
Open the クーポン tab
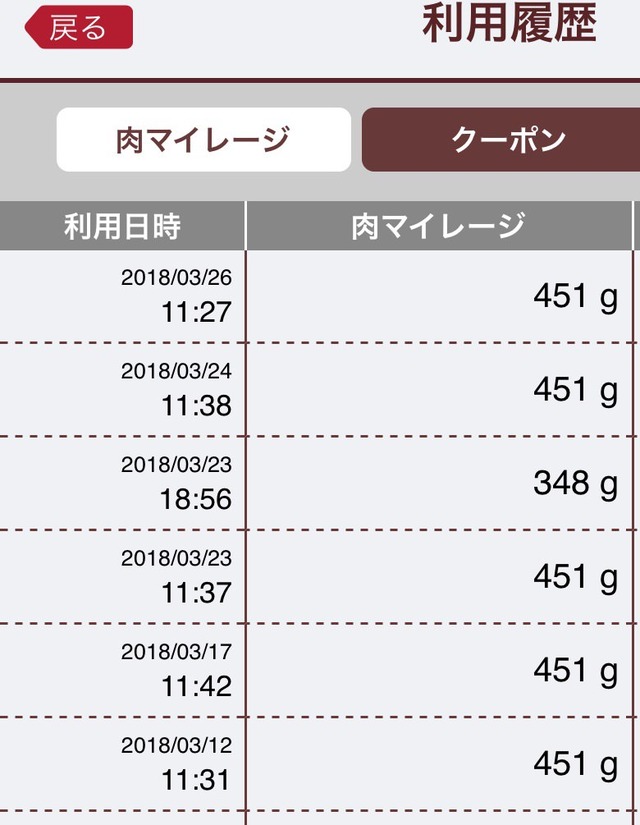500,140
